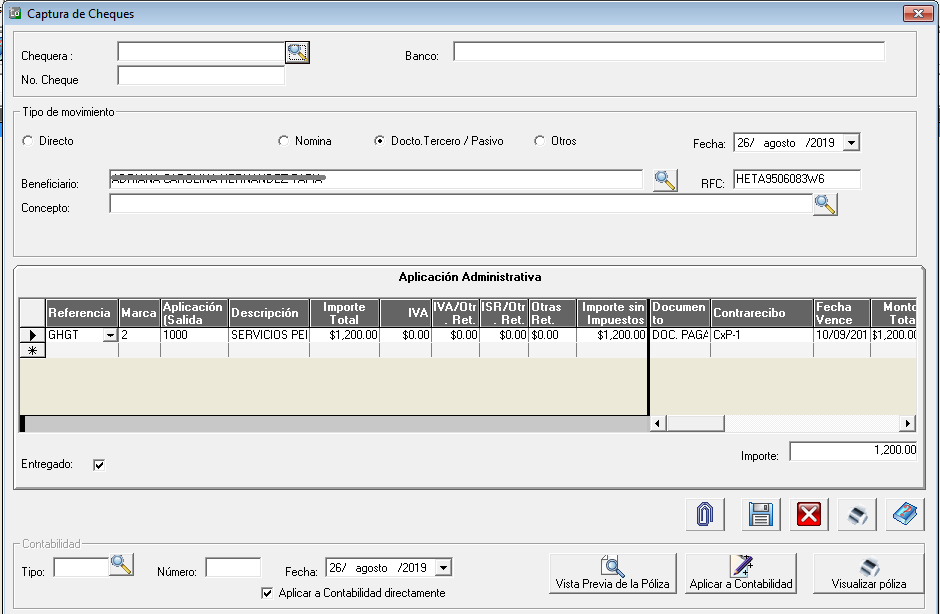Open the Contabilidad Fecha date picker
This screenshot has height=614, width=940.
click(x=442, y=568)
